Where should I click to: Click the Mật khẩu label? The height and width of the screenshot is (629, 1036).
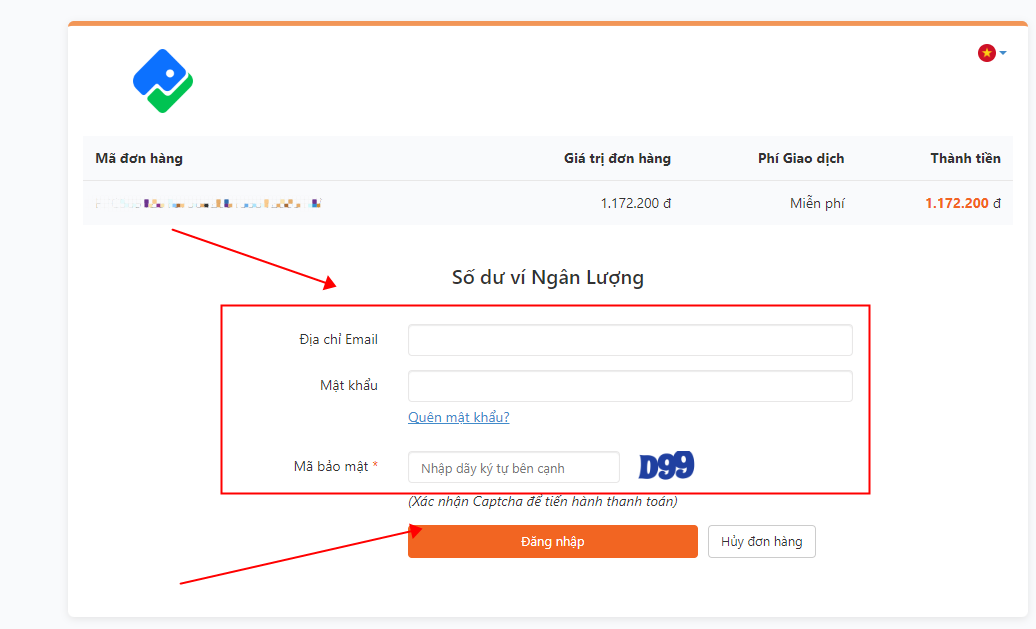click(x=349, y=385)
